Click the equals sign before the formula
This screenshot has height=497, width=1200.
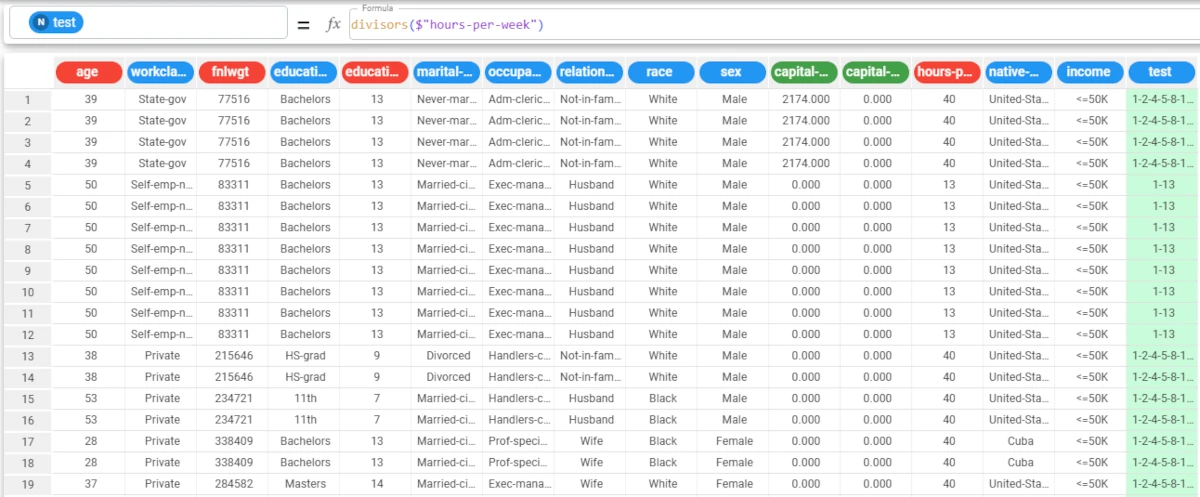pyautogui.click(x=303, y=24)
